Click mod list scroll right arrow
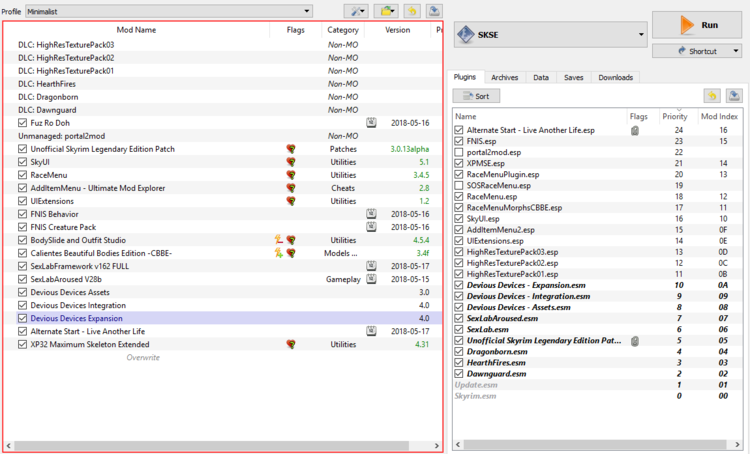Image resolution: width=750 pixels, height=454 pixels. [x=436, y=445]
